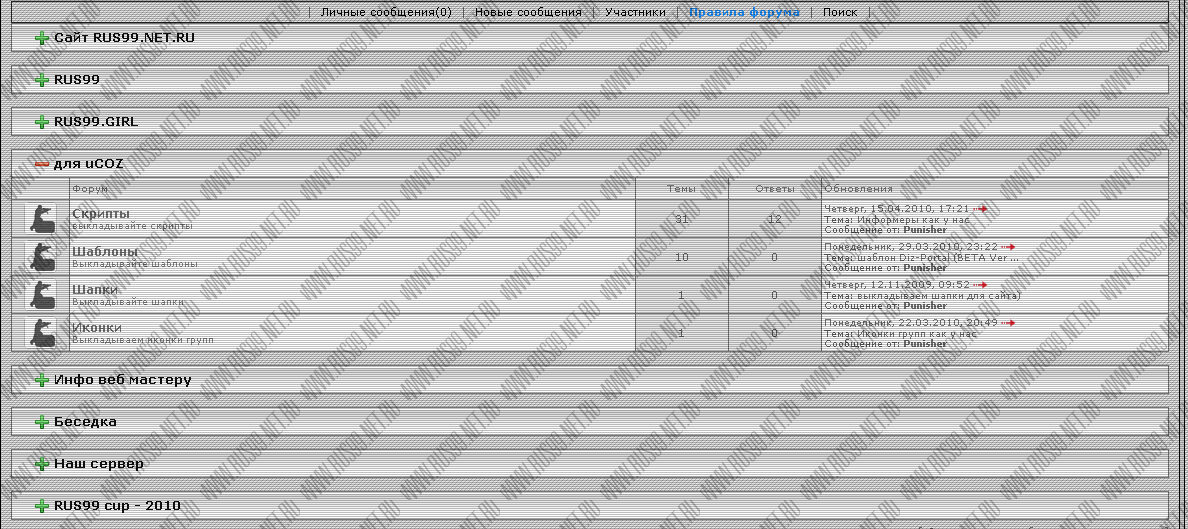Open Участники menu item
Viewport: 1188px width, 529px height.
(x=636, y=12)
